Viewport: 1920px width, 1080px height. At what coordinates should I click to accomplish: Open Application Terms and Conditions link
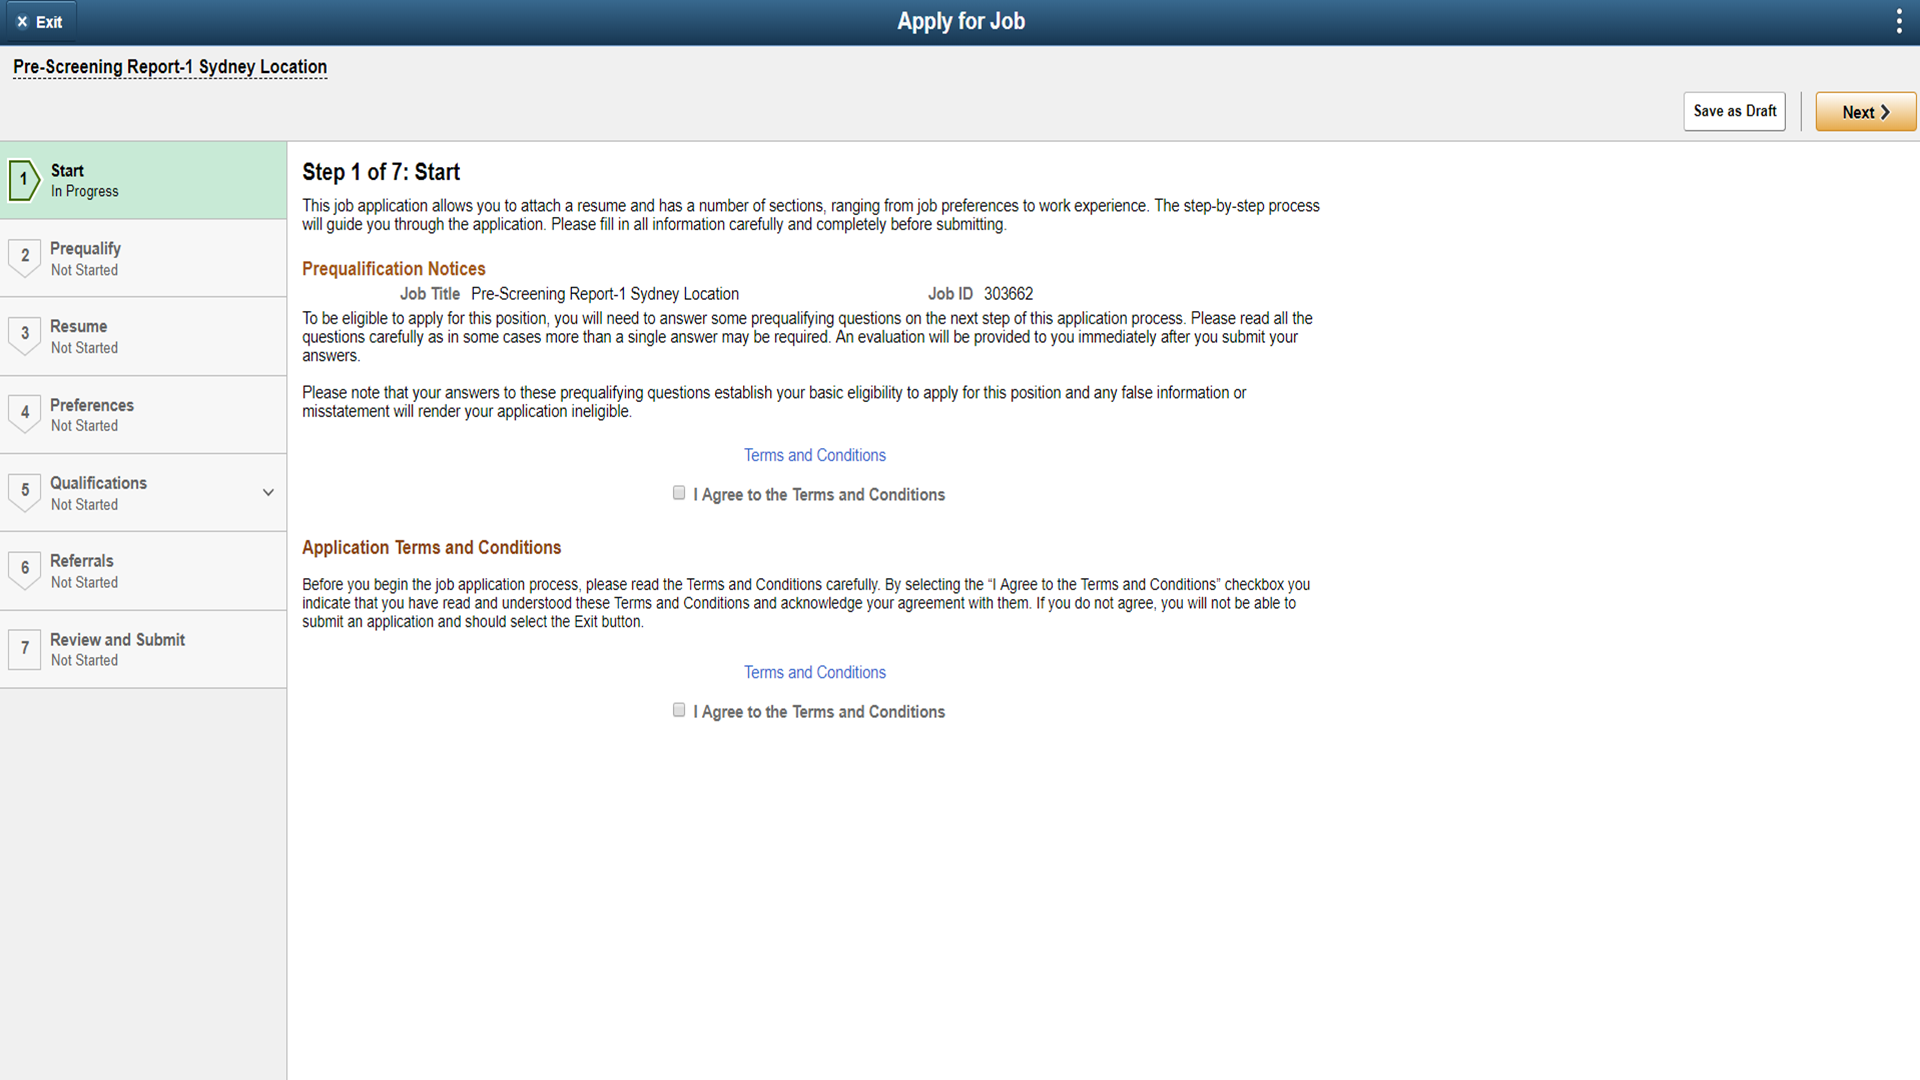814,672
